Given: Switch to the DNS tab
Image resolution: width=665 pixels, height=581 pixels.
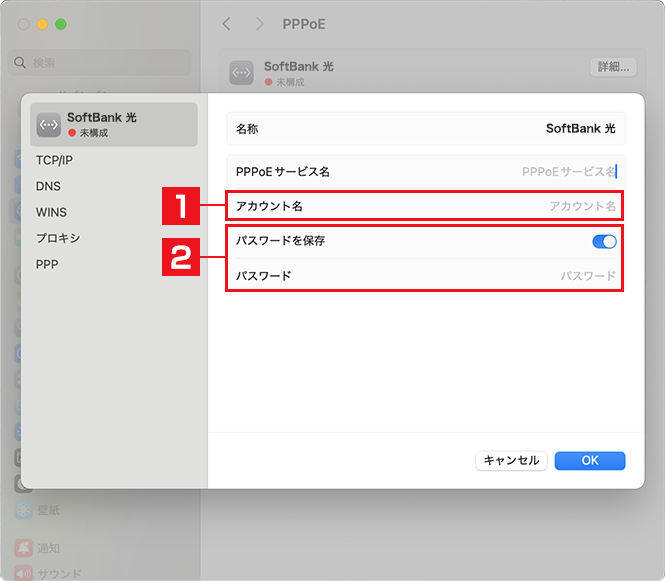Looking at the screenshot, I should pyautogui.click(x=48, y=186).
